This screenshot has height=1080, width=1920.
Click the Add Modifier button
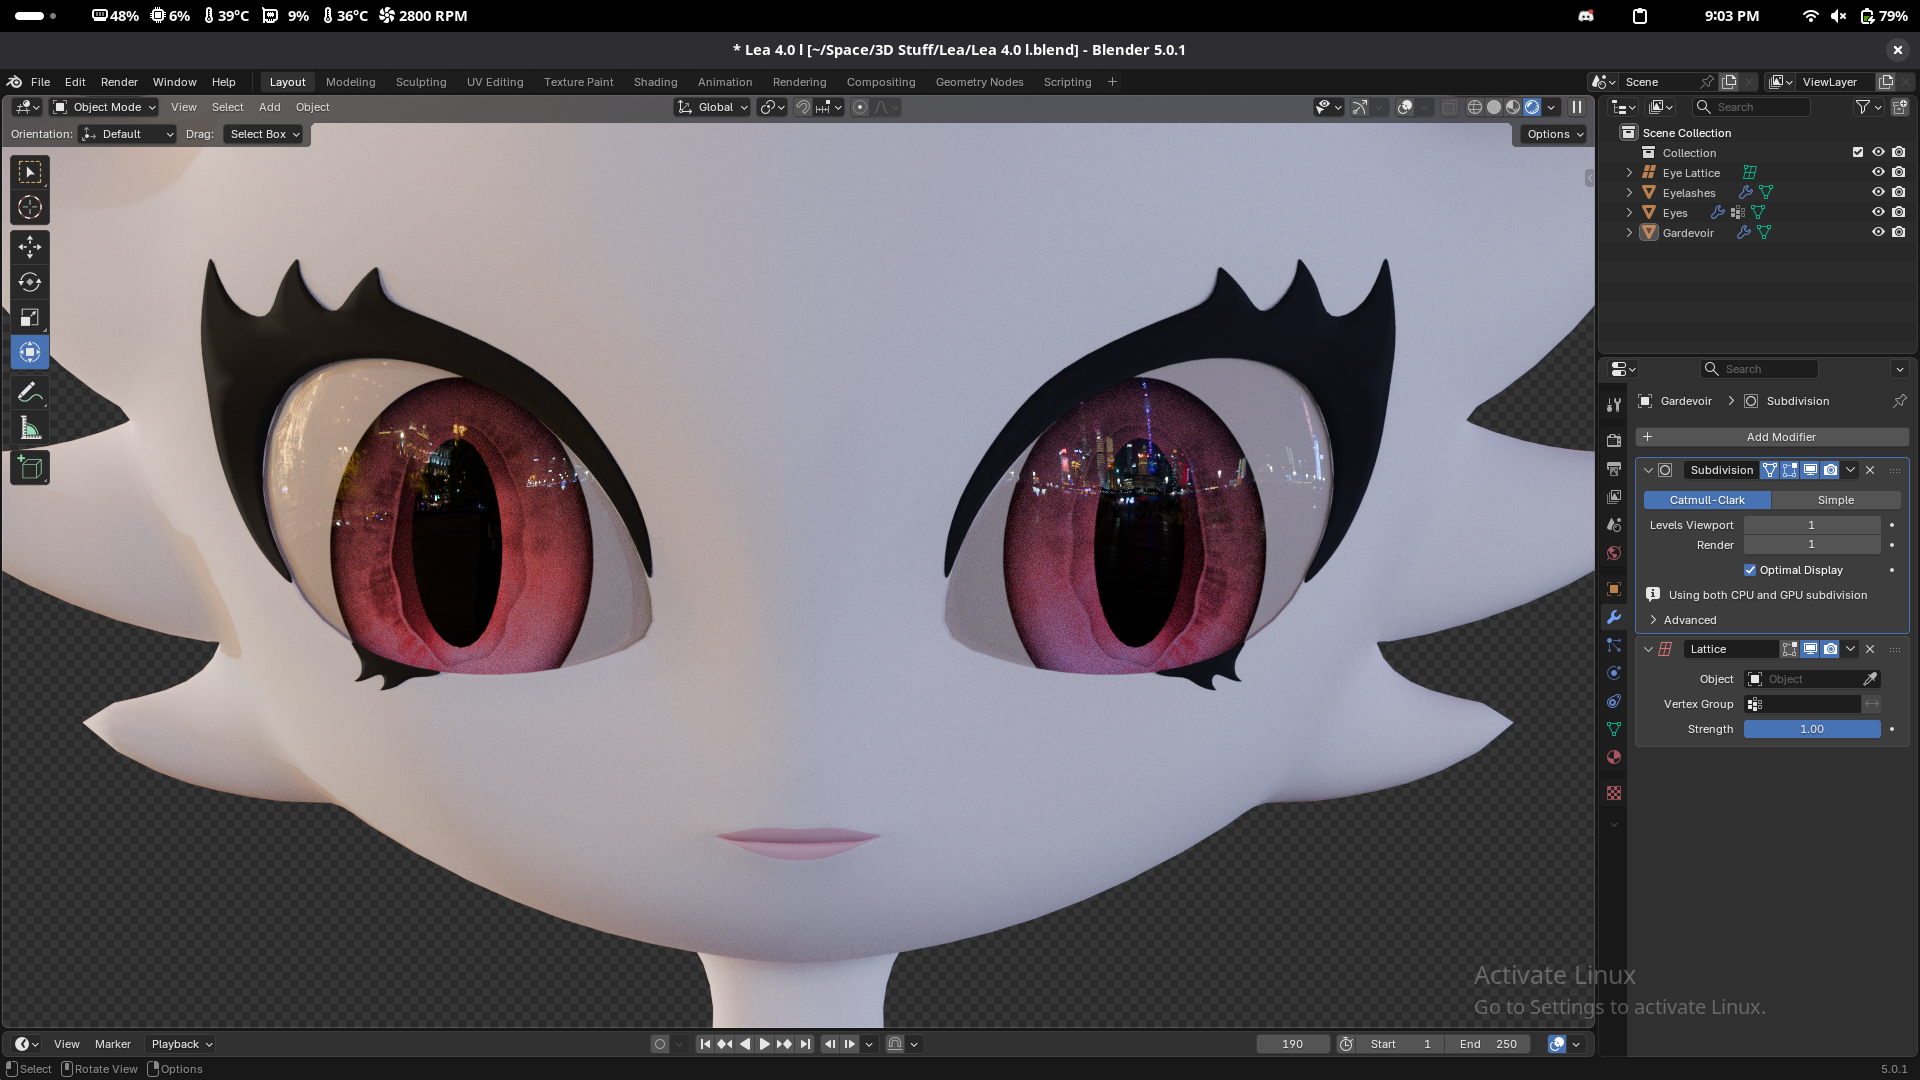[1772, 437]
